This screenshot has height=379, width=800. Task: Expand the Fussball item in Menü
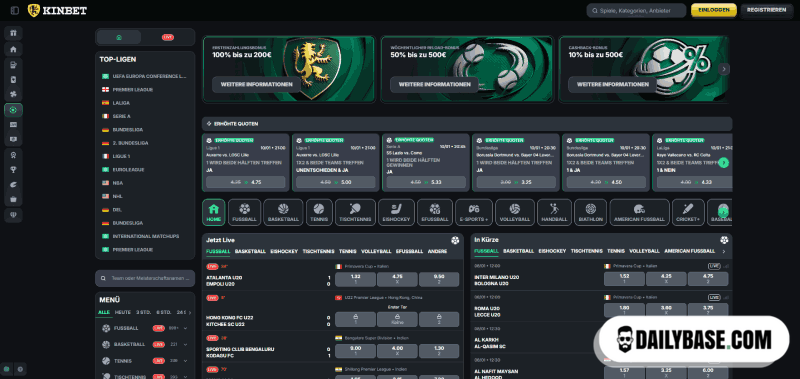pyautogui.click(x=185, y=328)
